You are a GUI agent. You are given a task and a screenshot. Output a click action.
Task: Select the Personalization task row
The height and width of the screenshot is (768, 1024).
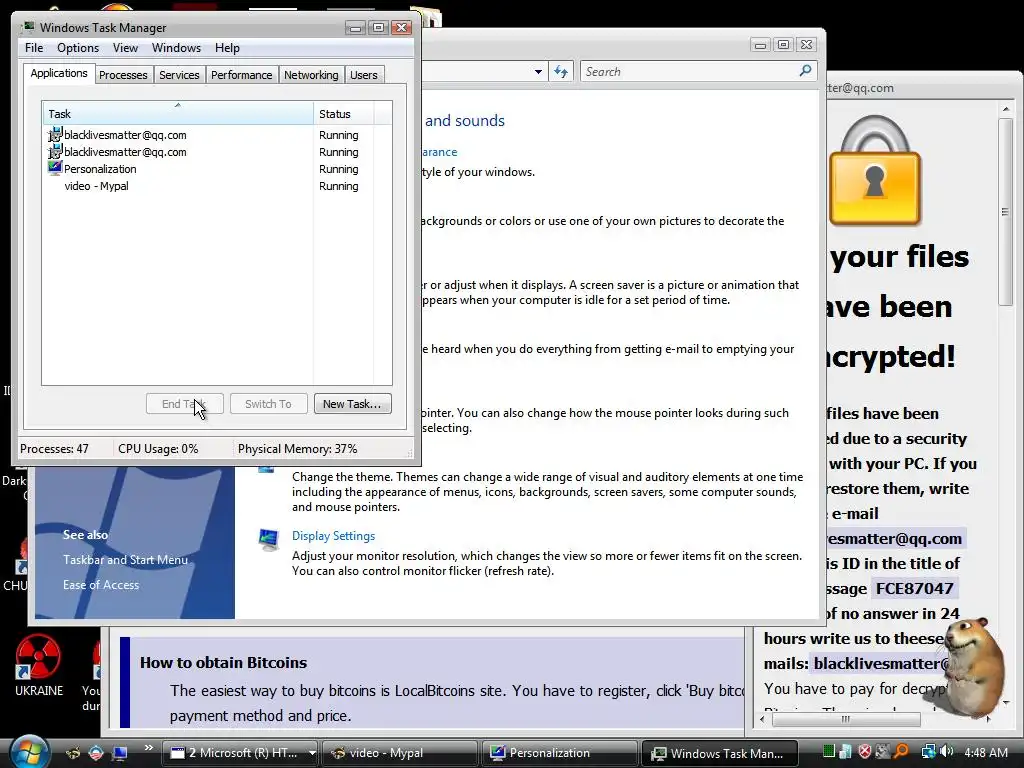[217, 169]
